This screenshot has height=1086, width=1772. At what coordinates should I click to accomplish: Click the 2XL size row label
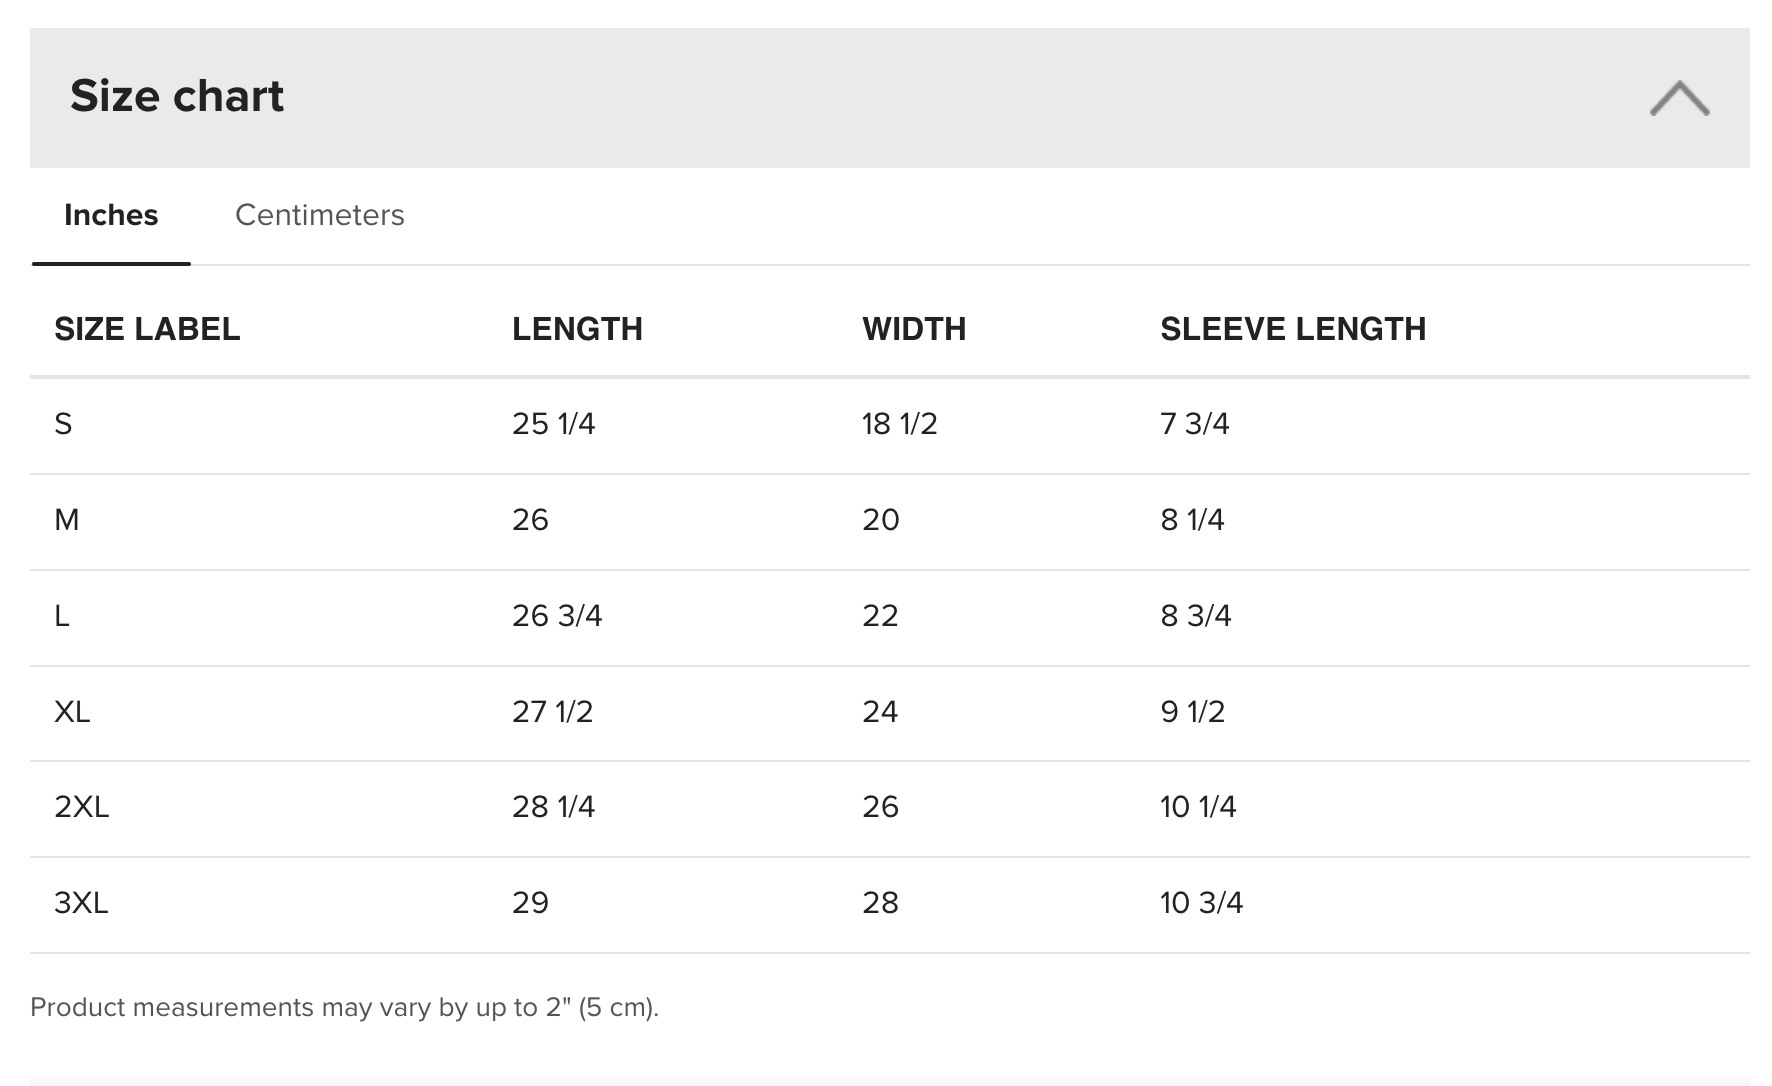pos(81,807)
